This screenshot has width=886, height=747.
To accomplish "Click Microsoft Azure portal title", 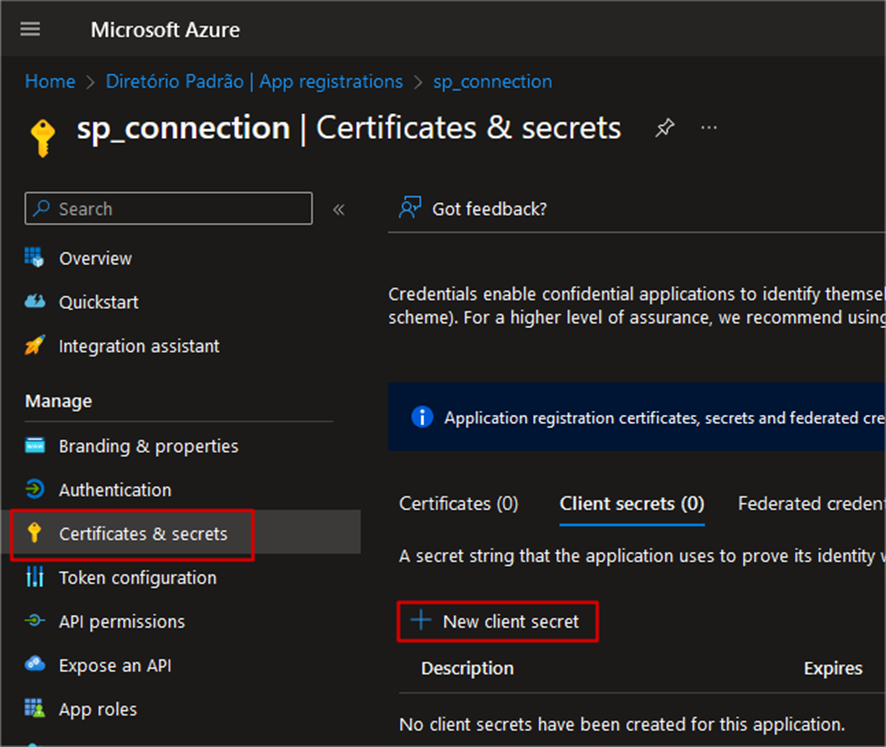I will tap(165, 29).
